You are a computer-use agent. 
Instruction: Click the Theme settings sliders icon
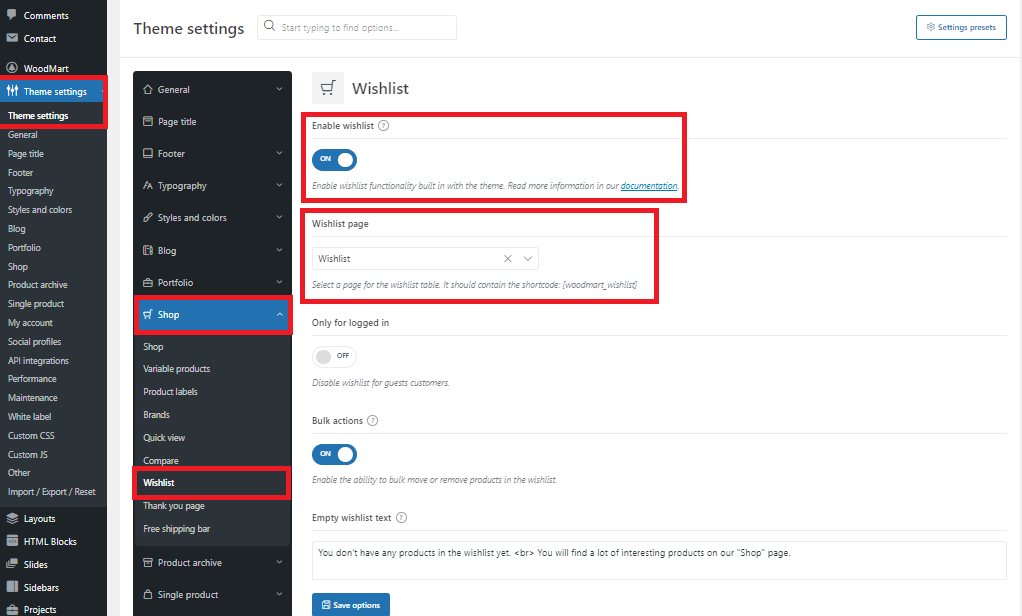tap(12, 91)
